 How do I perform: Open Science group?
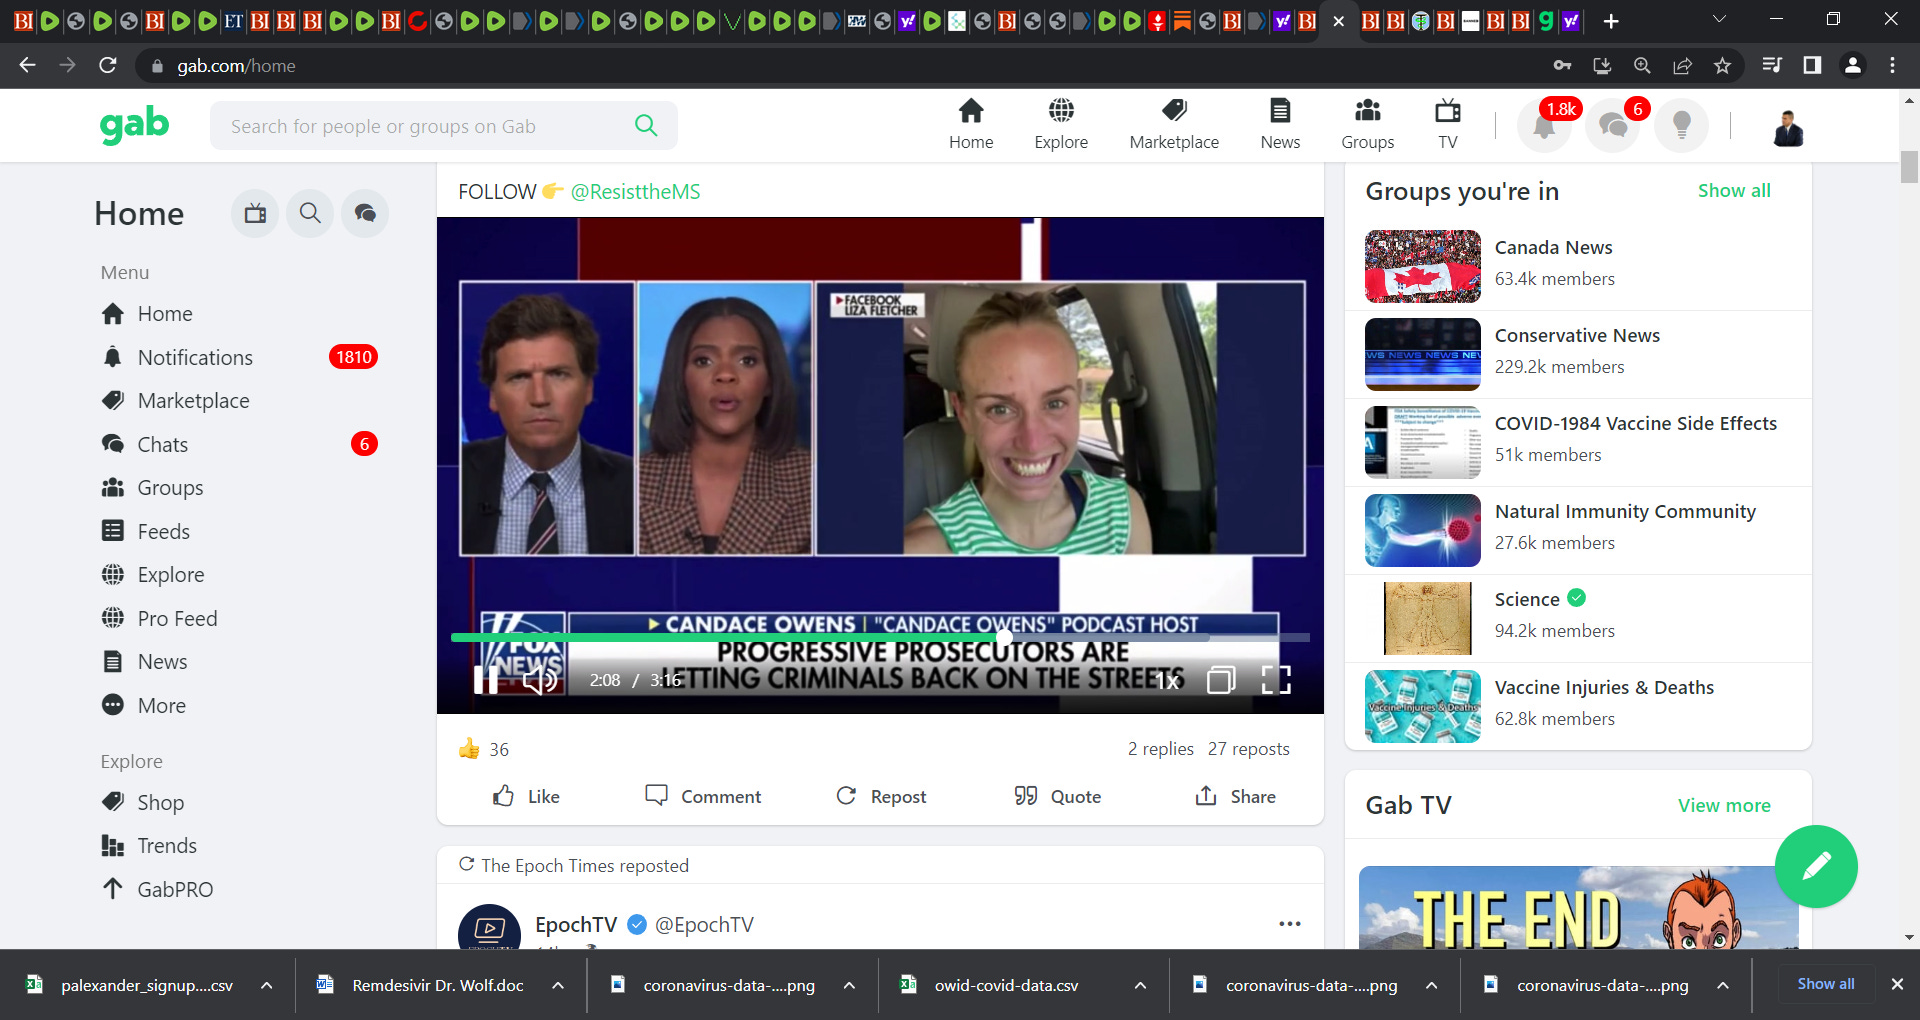pyautogui.click(x=1578, y=618)
